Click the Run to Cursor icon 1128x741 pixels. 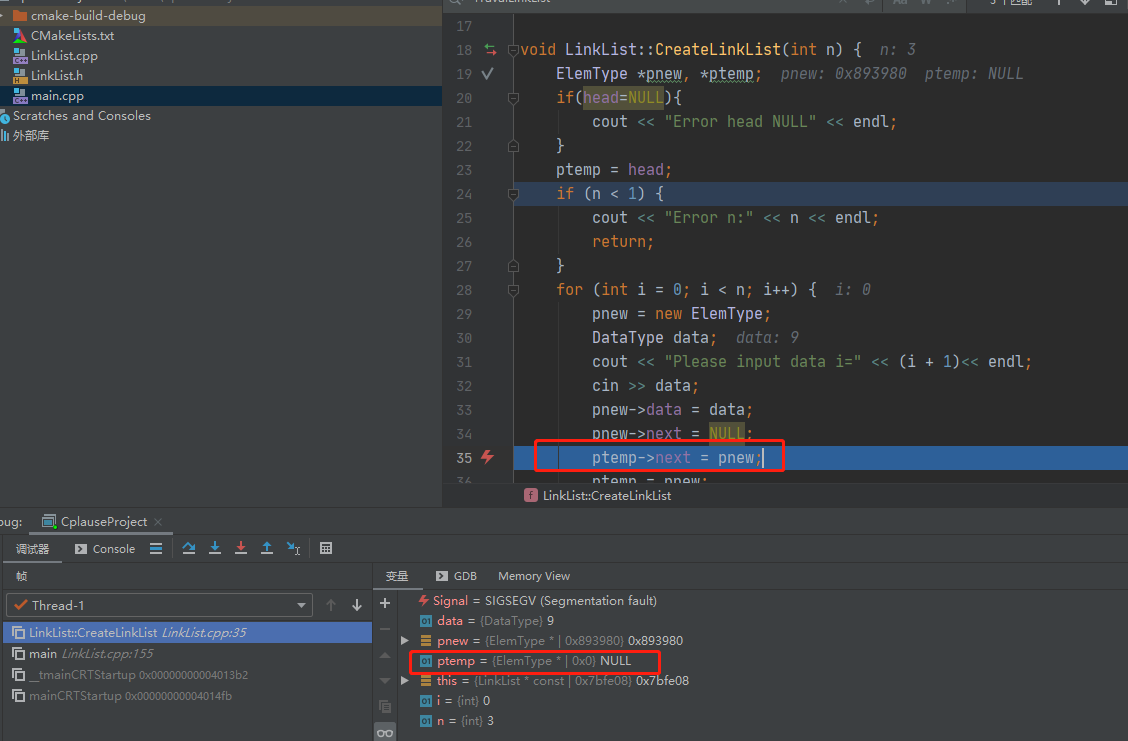pos(294,548)
